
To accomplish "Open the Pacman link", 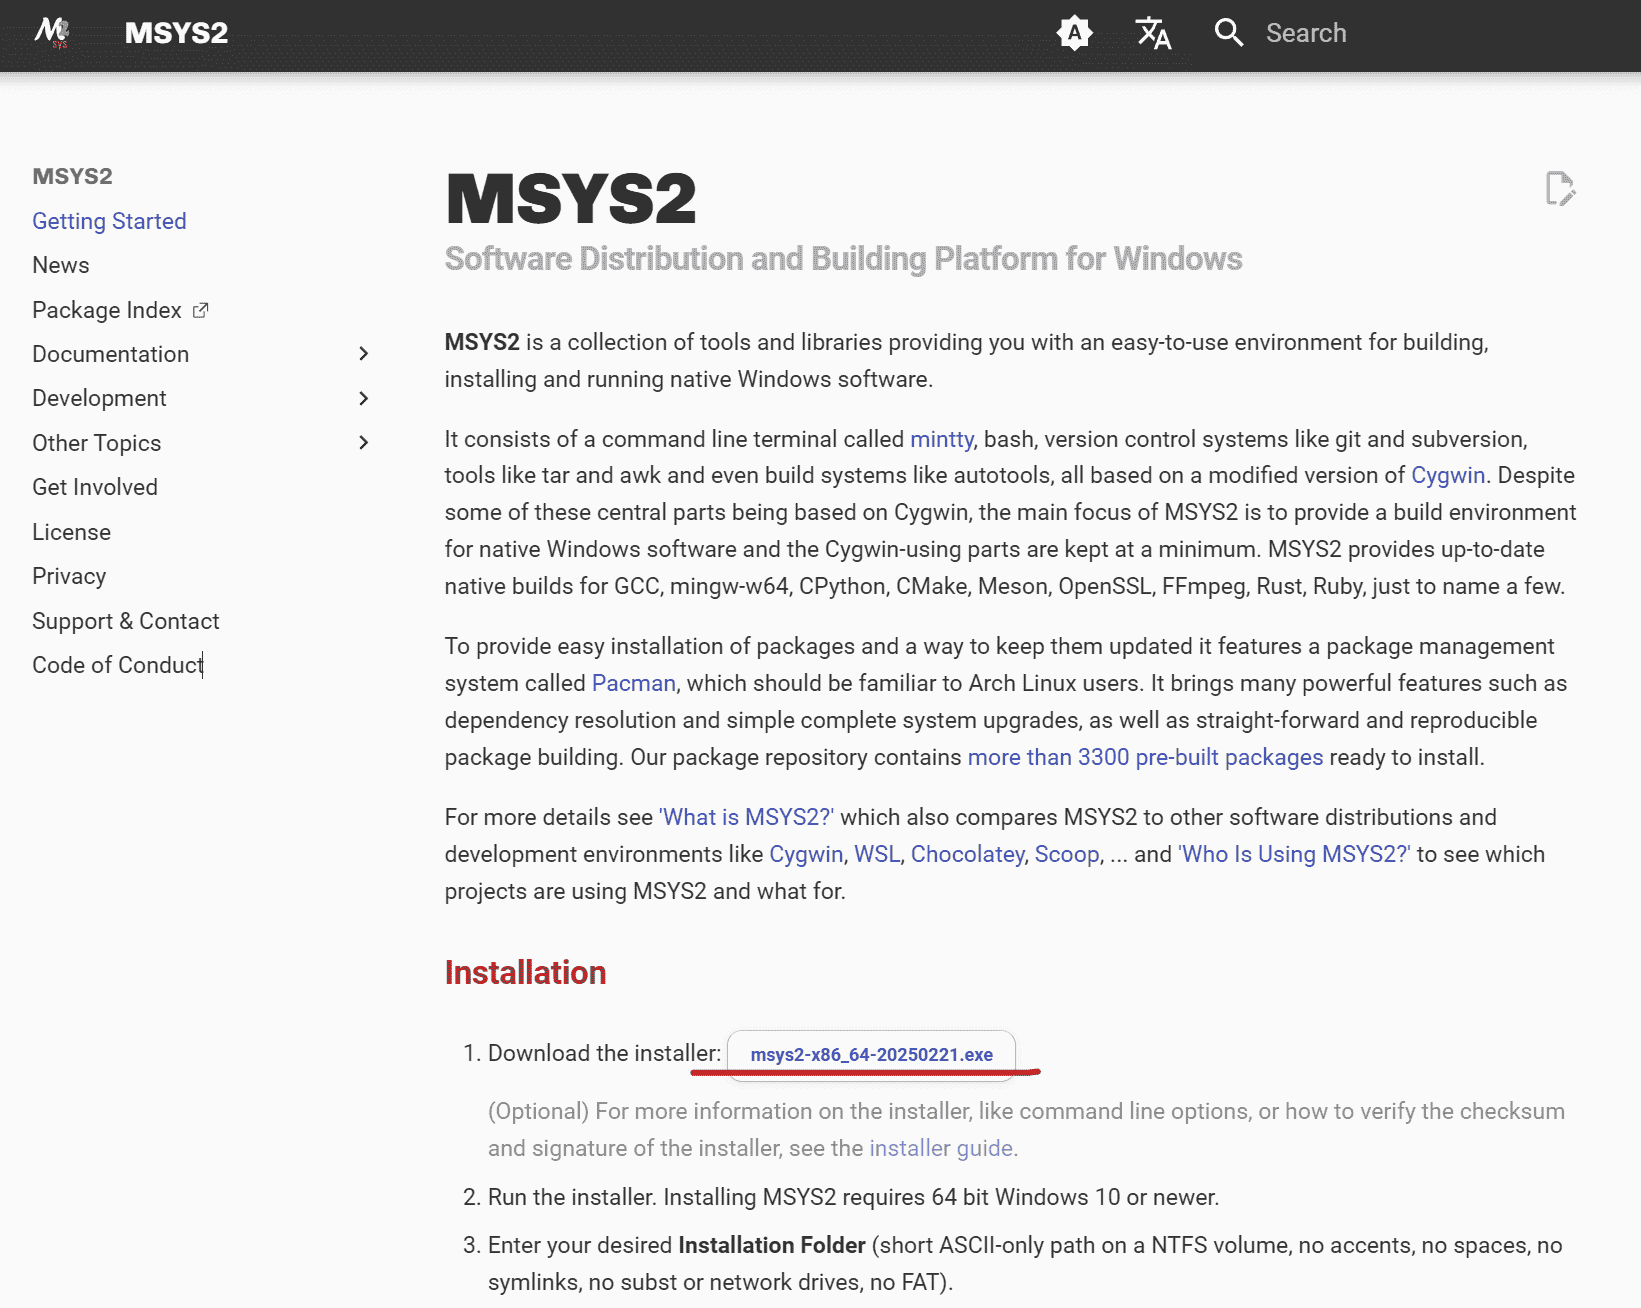I will tap(632, 683).
